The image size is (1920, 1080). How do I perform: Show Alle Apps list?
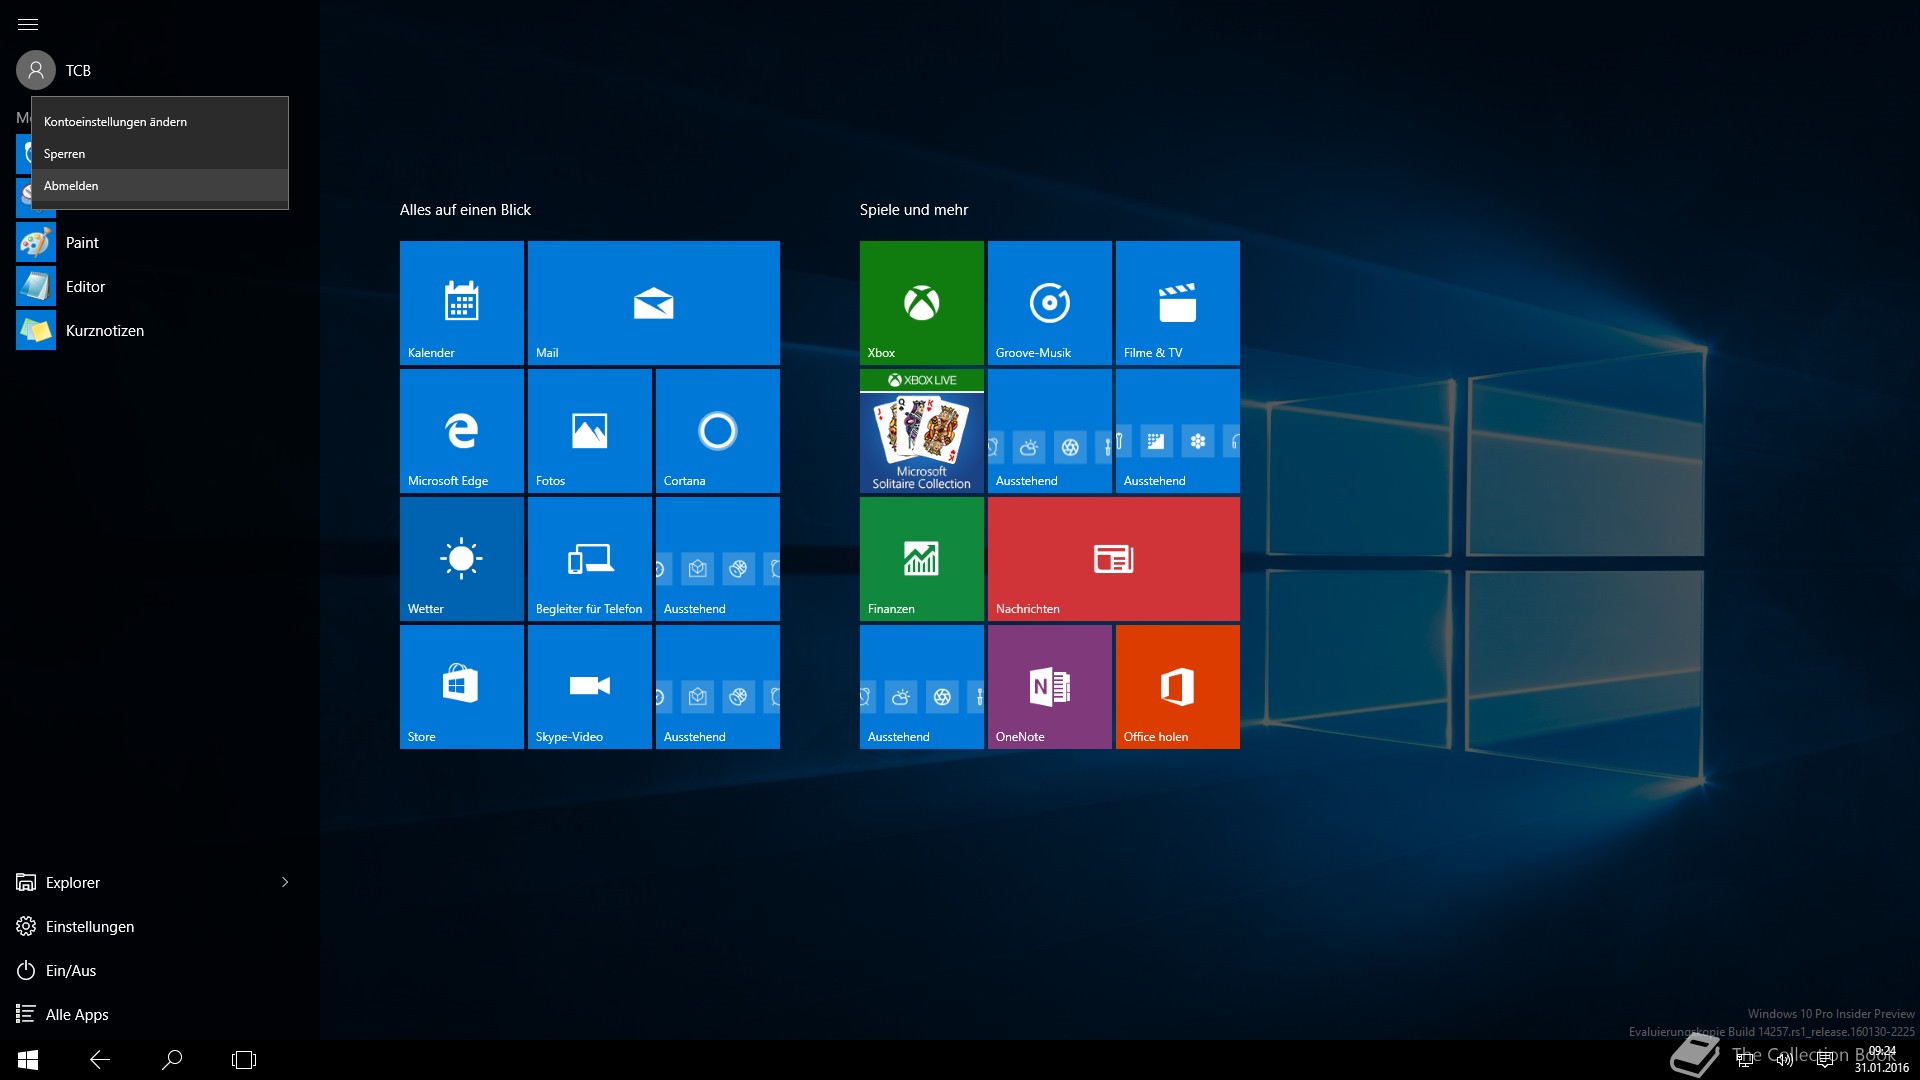coord(160,1015)
